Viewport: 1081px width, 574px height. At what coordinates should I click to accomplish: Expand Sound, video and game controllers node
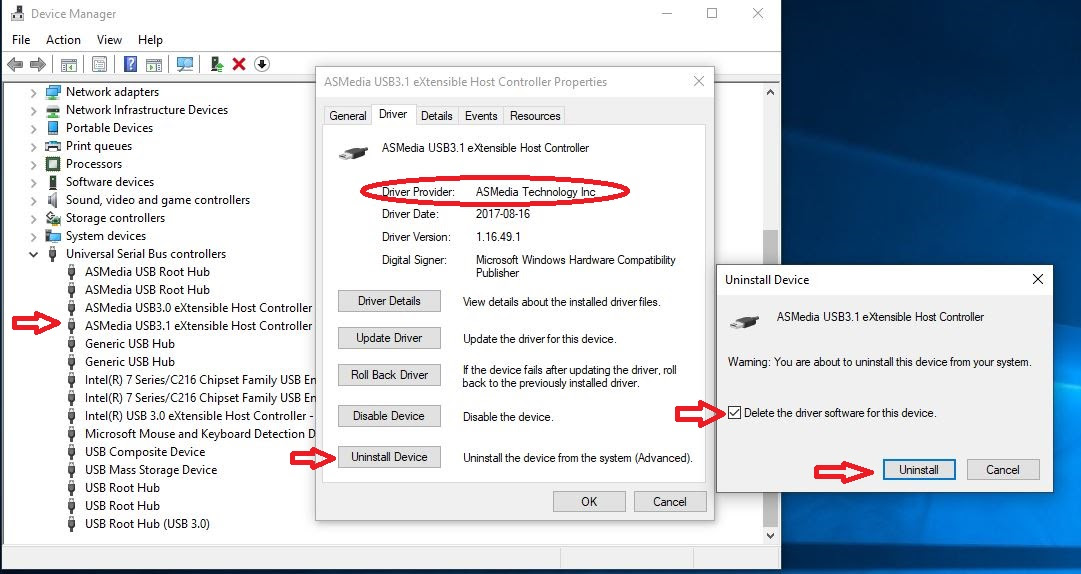point(33,201)
